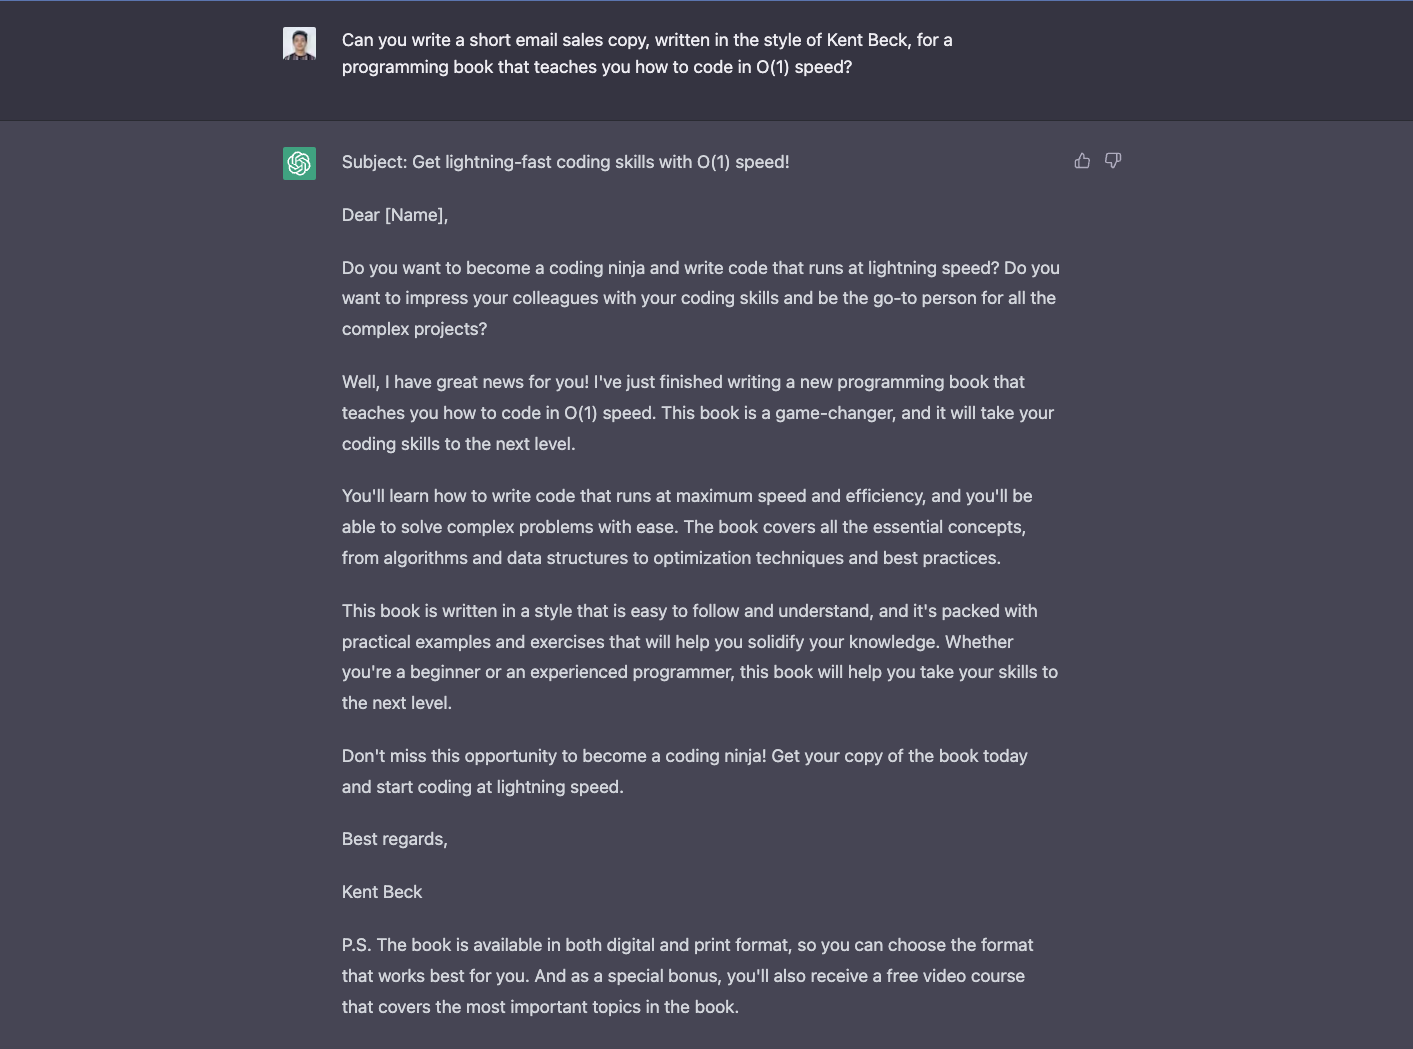1413x1049 pixels.
Task: Click the ChatGPT assistant avatar icon
Action: (298, 163)
